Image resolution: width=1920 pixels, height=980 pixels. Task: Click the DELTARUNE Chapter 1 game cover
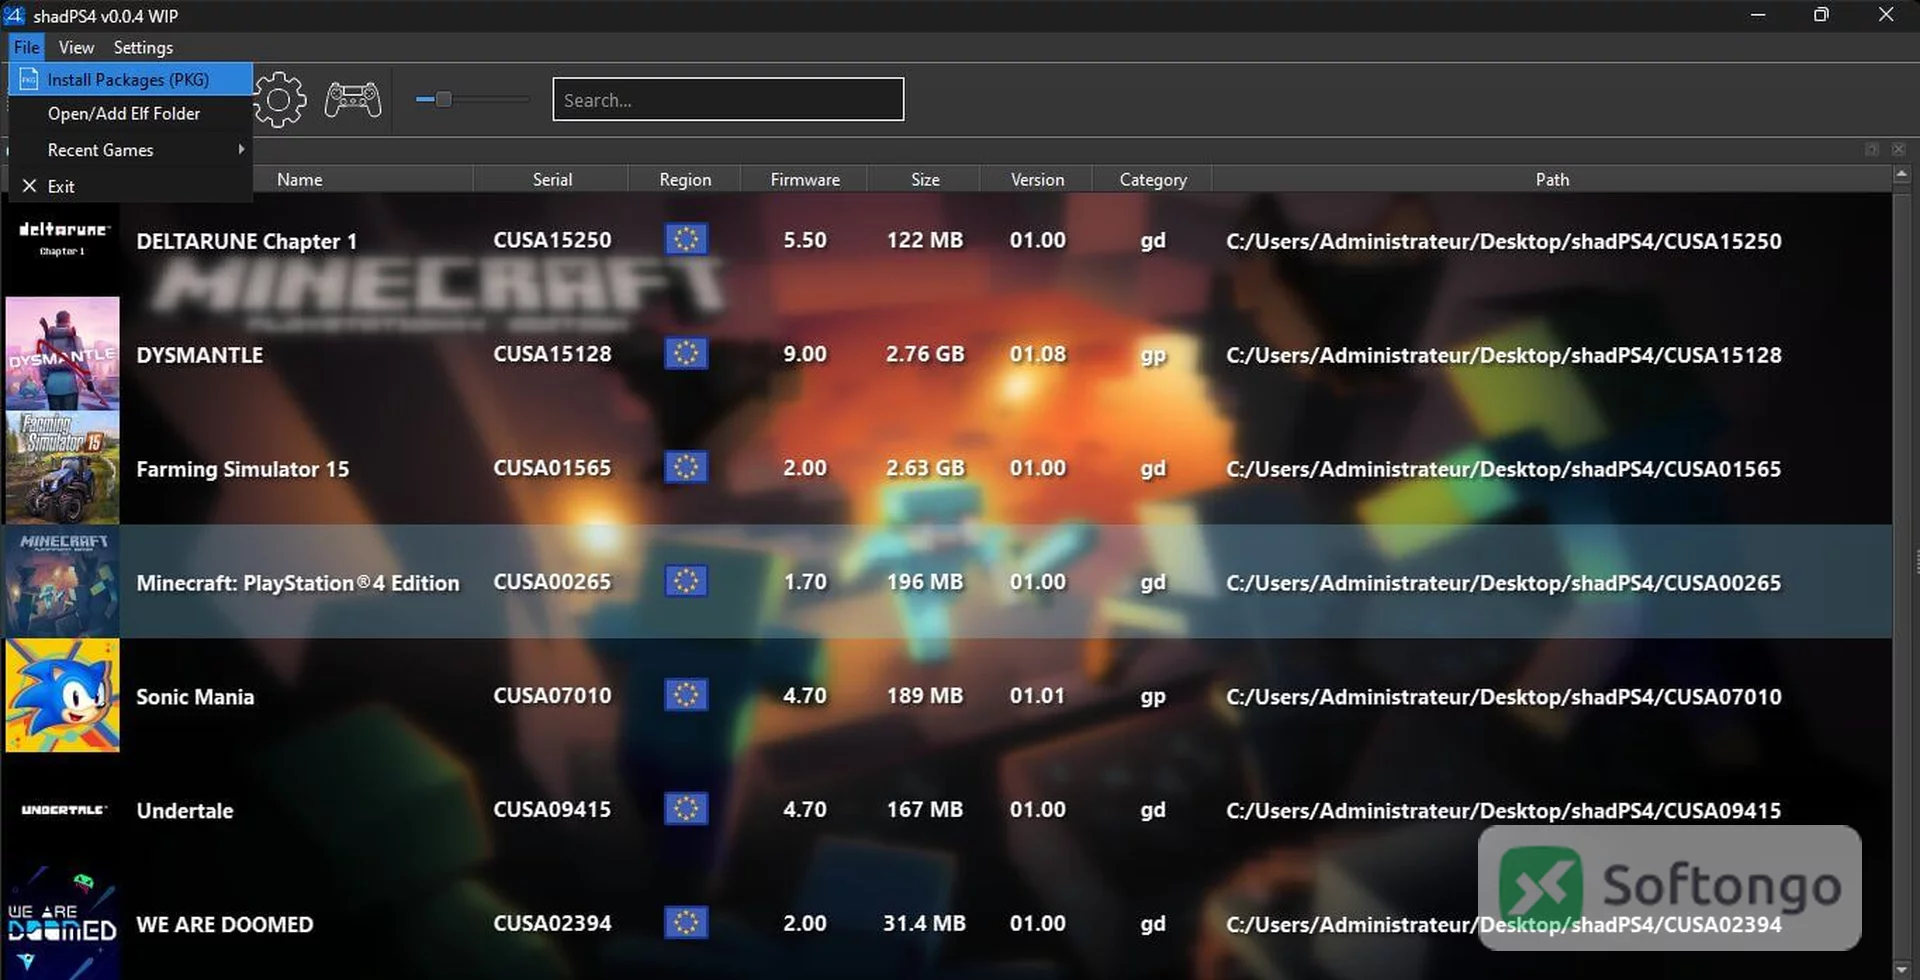62,240
